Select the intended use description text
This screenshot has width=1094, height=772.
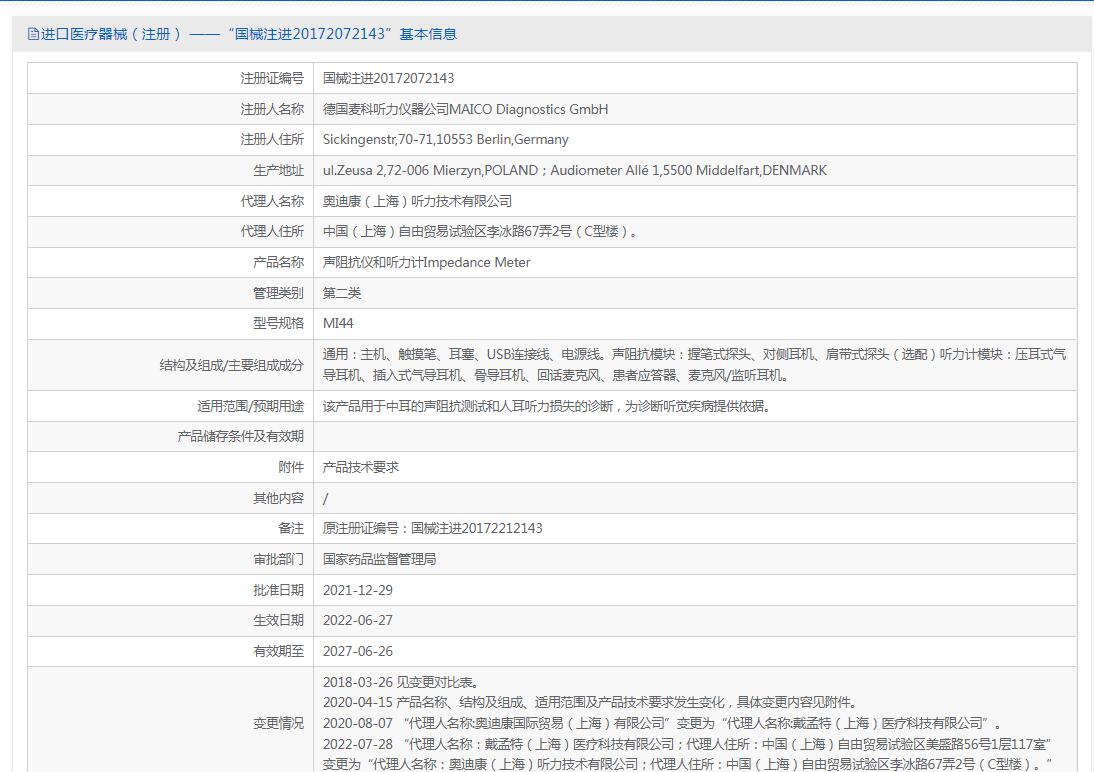pos(546,406)
